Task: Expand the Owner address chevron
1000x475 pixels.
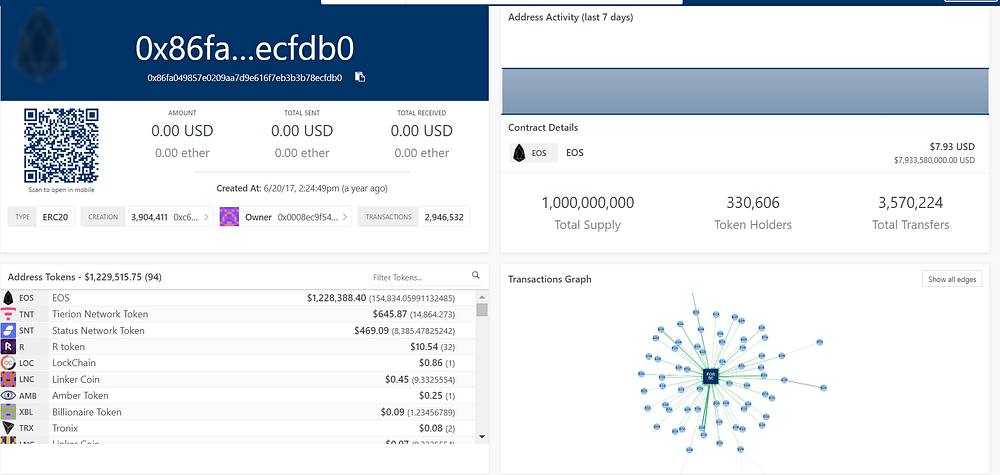Action: (x=345, y=217)
